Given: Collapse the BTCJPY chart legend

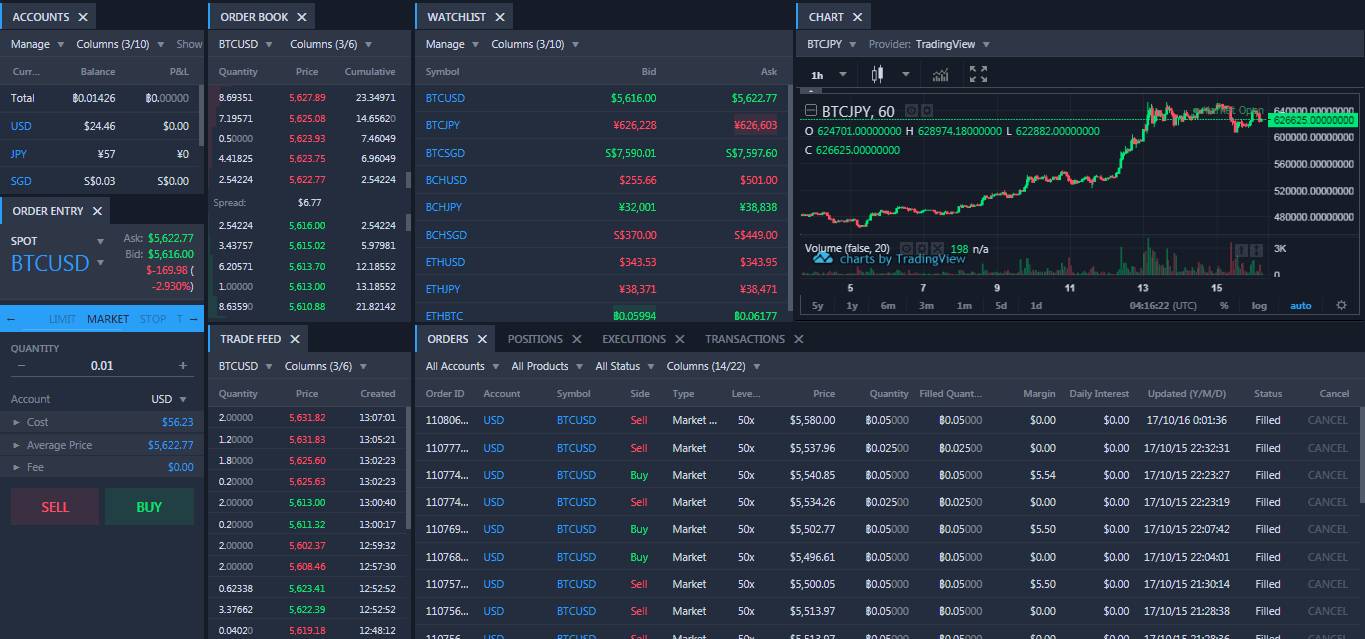Looking at the screenshot, I should (812, 111).
